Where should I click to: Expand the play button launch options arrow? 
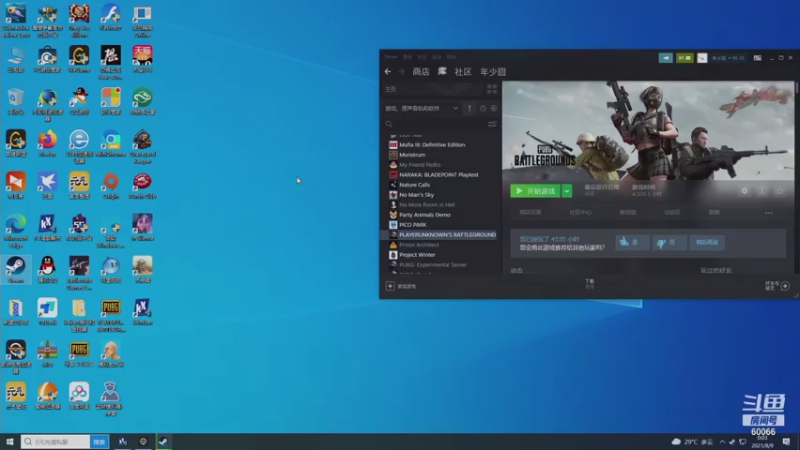coord(567,191)
